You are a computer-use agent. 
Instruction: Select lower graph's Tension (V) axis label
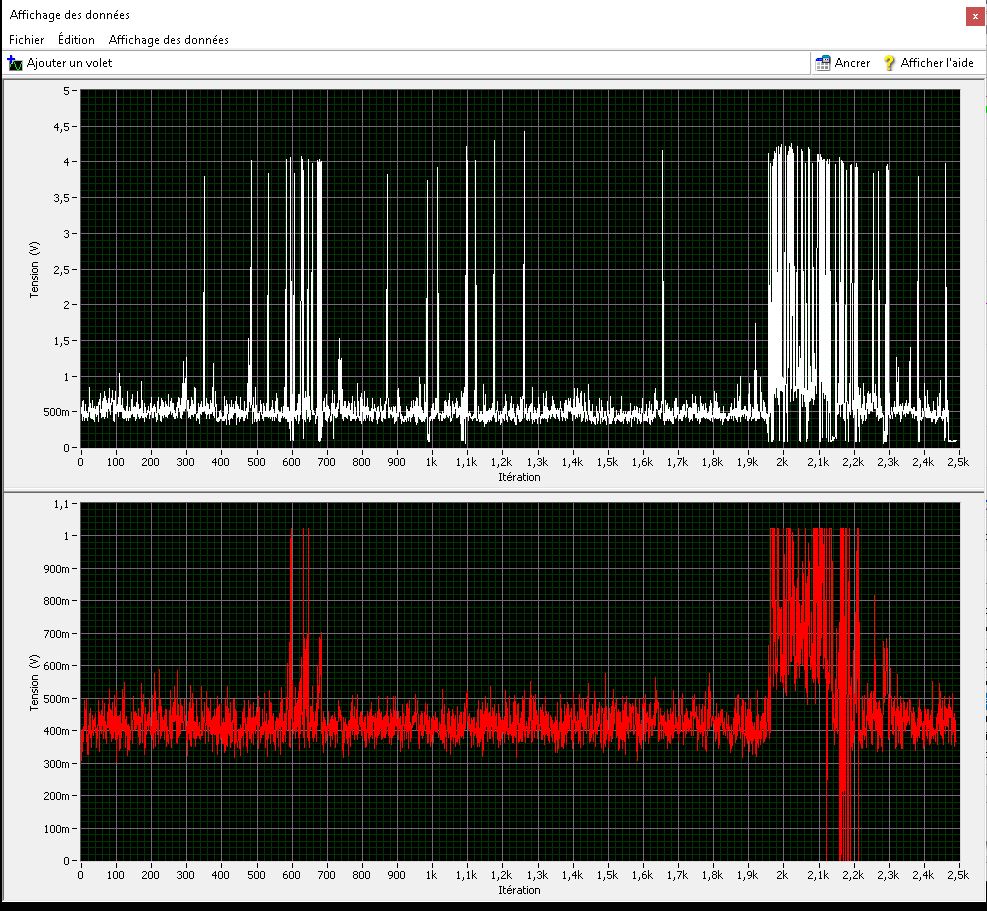35,681
